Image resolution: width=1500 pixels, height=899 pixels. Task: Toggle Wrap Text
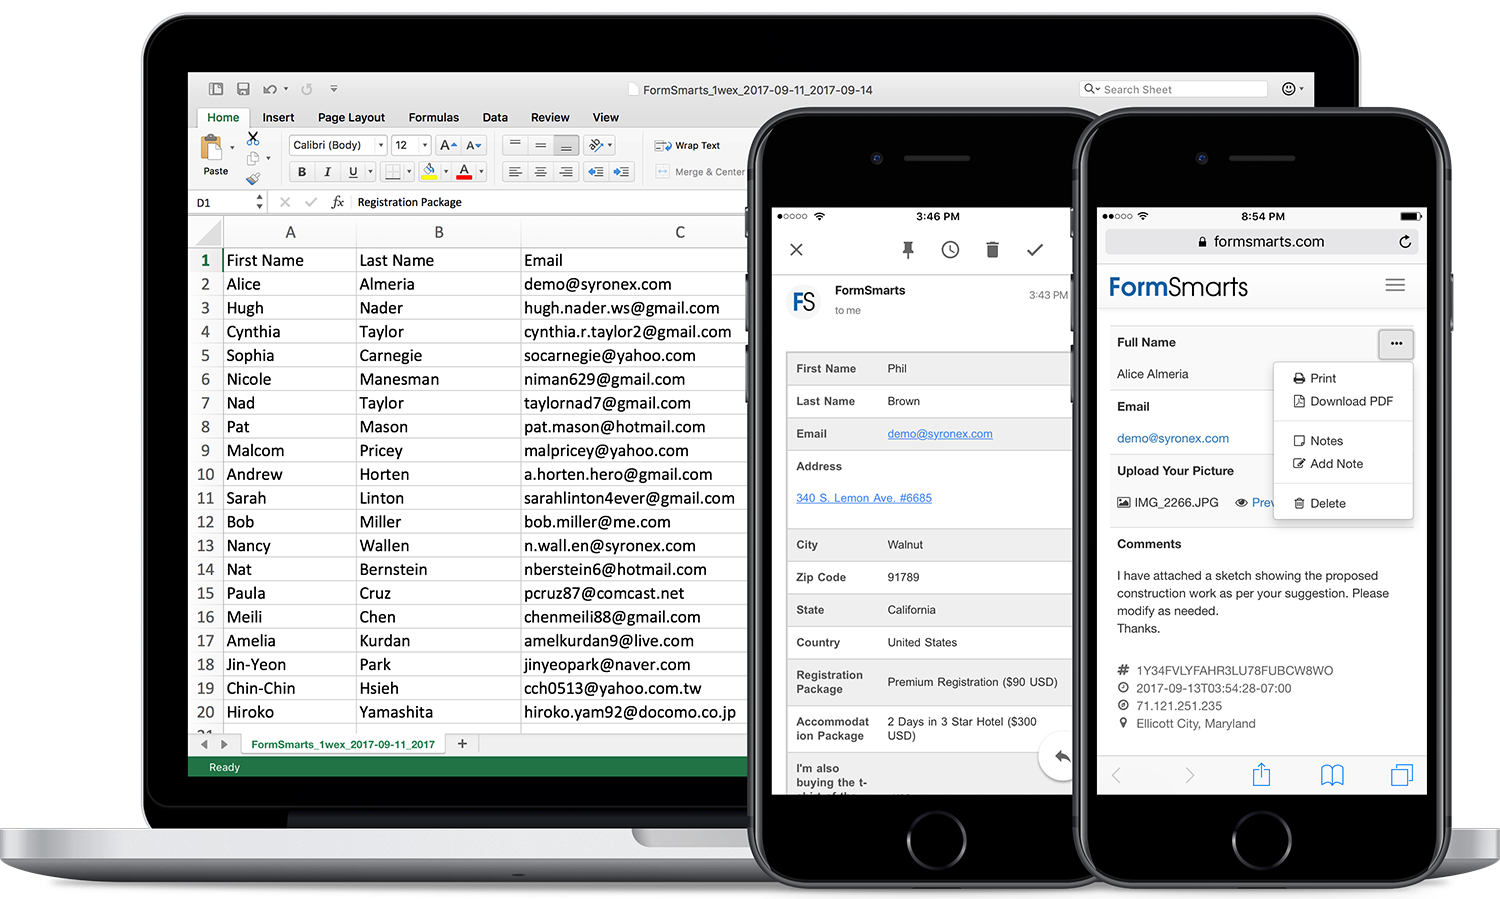687,146
